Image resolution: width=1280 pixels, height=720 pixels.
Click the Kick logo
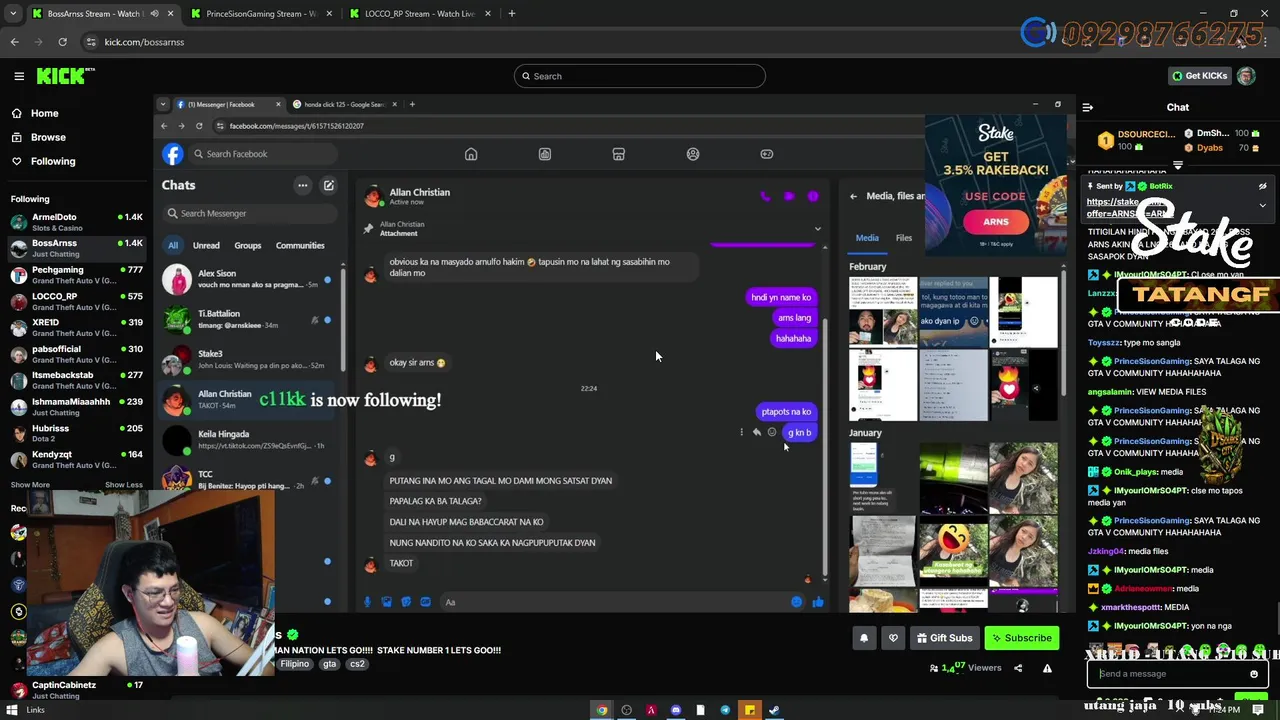65,76
